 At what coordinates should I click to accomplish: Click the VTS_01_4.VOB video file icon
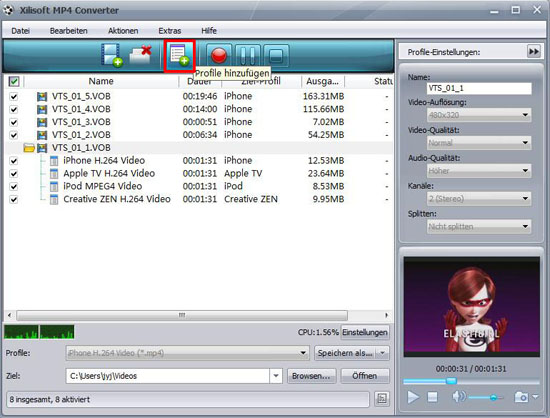(x=42, y=109)
